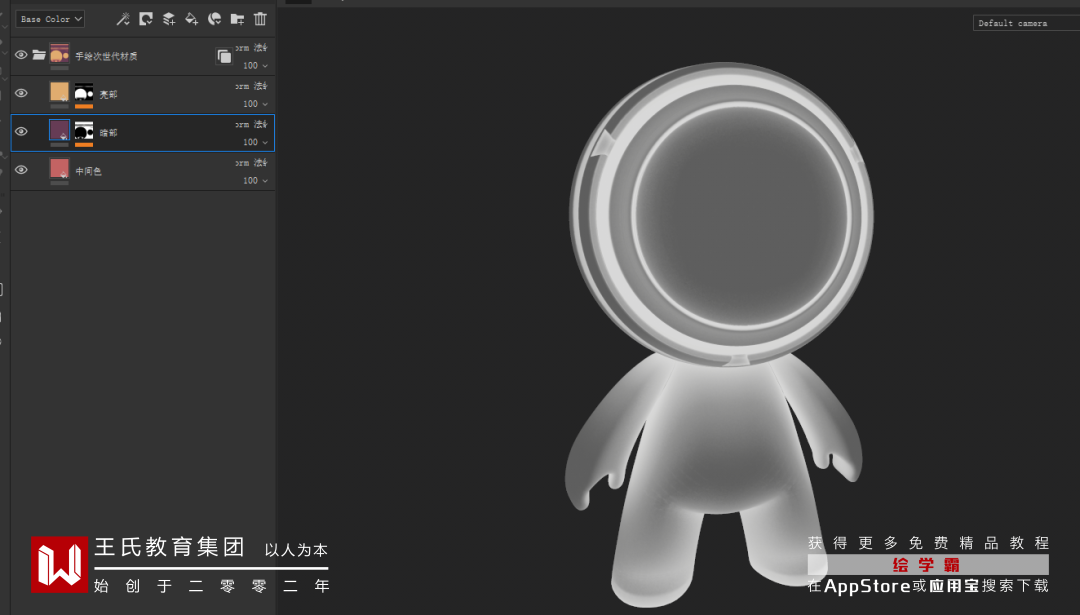Click the 亮部 layer orange fill thumbnail
The height and width of the screenshot is (615, 1080).
pyautogui.click(x=59, y=92)
